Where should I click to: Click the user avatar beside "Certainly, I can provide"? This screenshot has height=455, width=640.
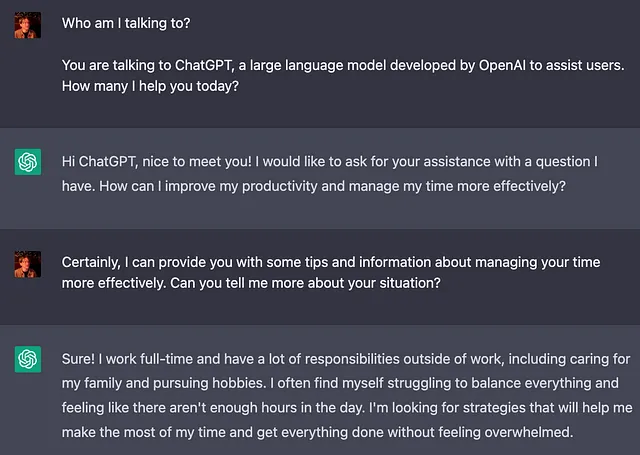pyautogui.click(x=28, y=264)
